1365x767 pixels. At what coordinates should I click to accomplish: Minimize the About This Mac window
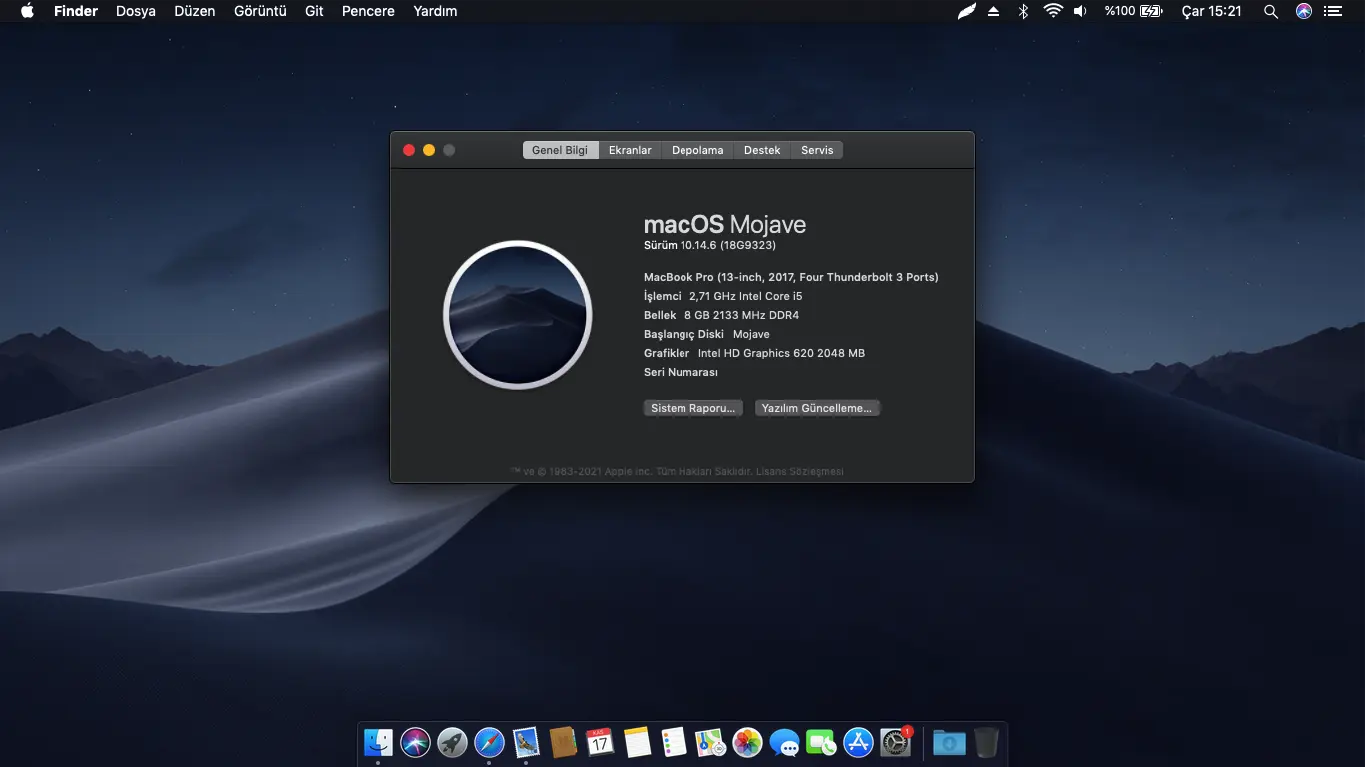(429, 150)
